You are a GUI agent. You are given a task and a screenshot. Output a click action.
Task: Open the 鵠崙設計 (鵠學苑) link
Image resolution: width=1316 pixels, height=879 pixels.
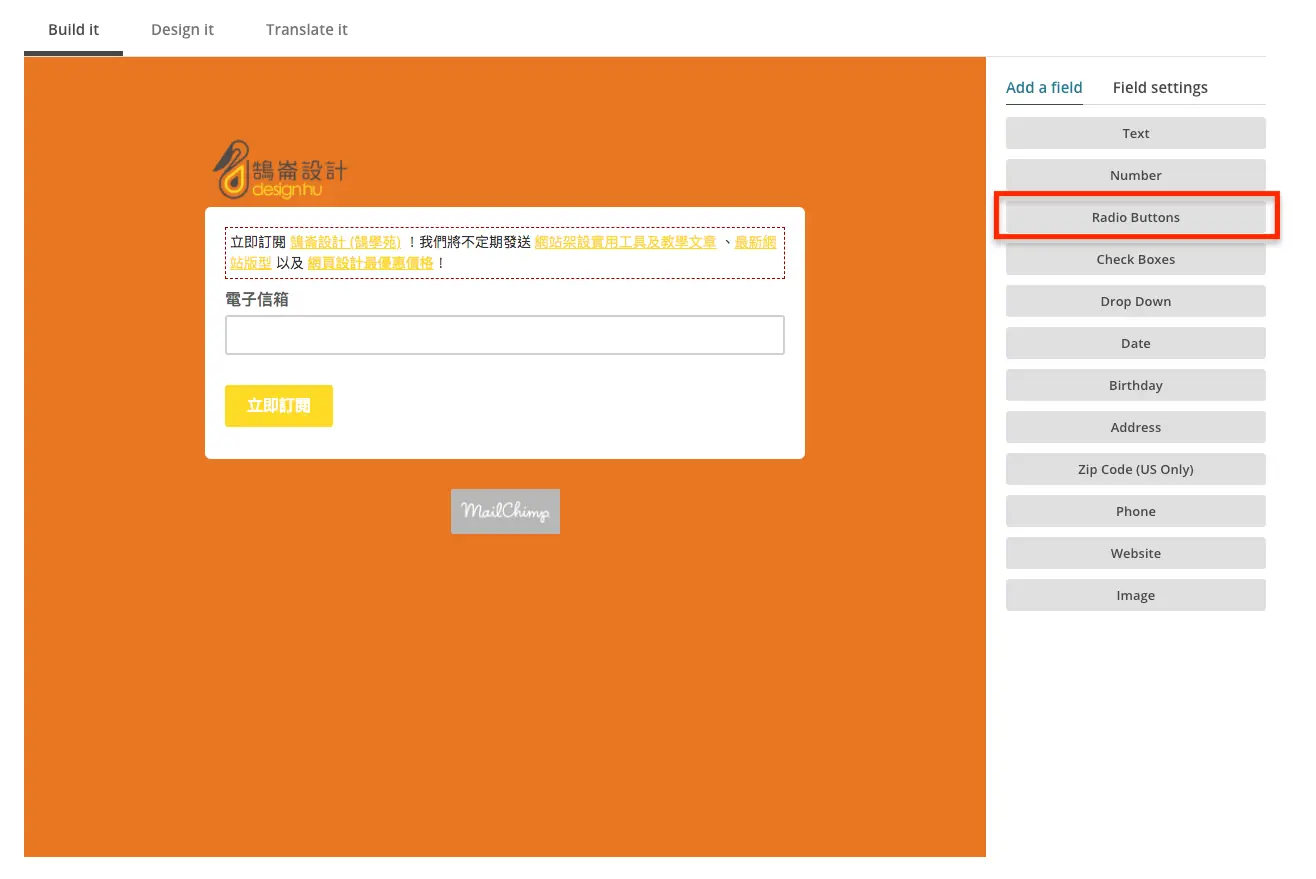(x=345, y=242)
